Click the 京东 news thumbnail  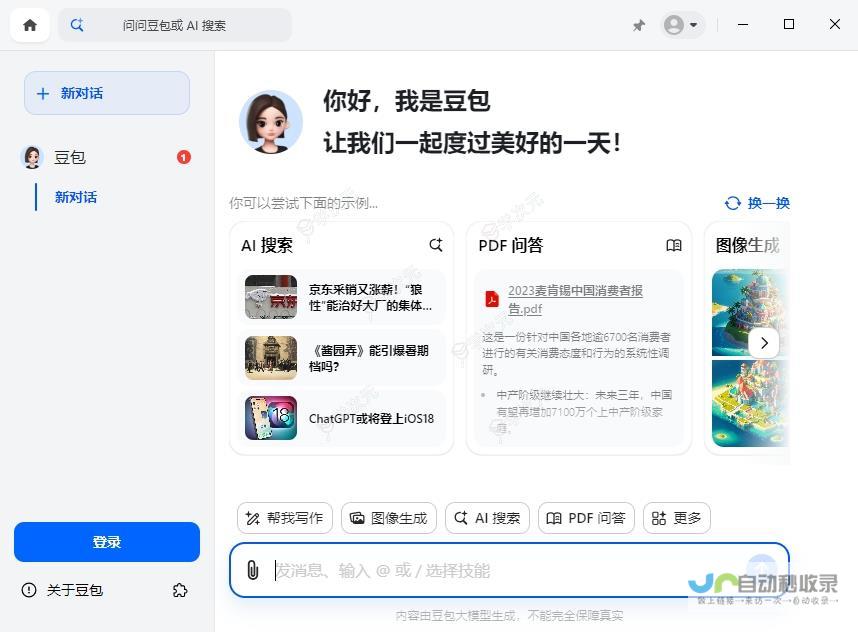pos(271,297)
